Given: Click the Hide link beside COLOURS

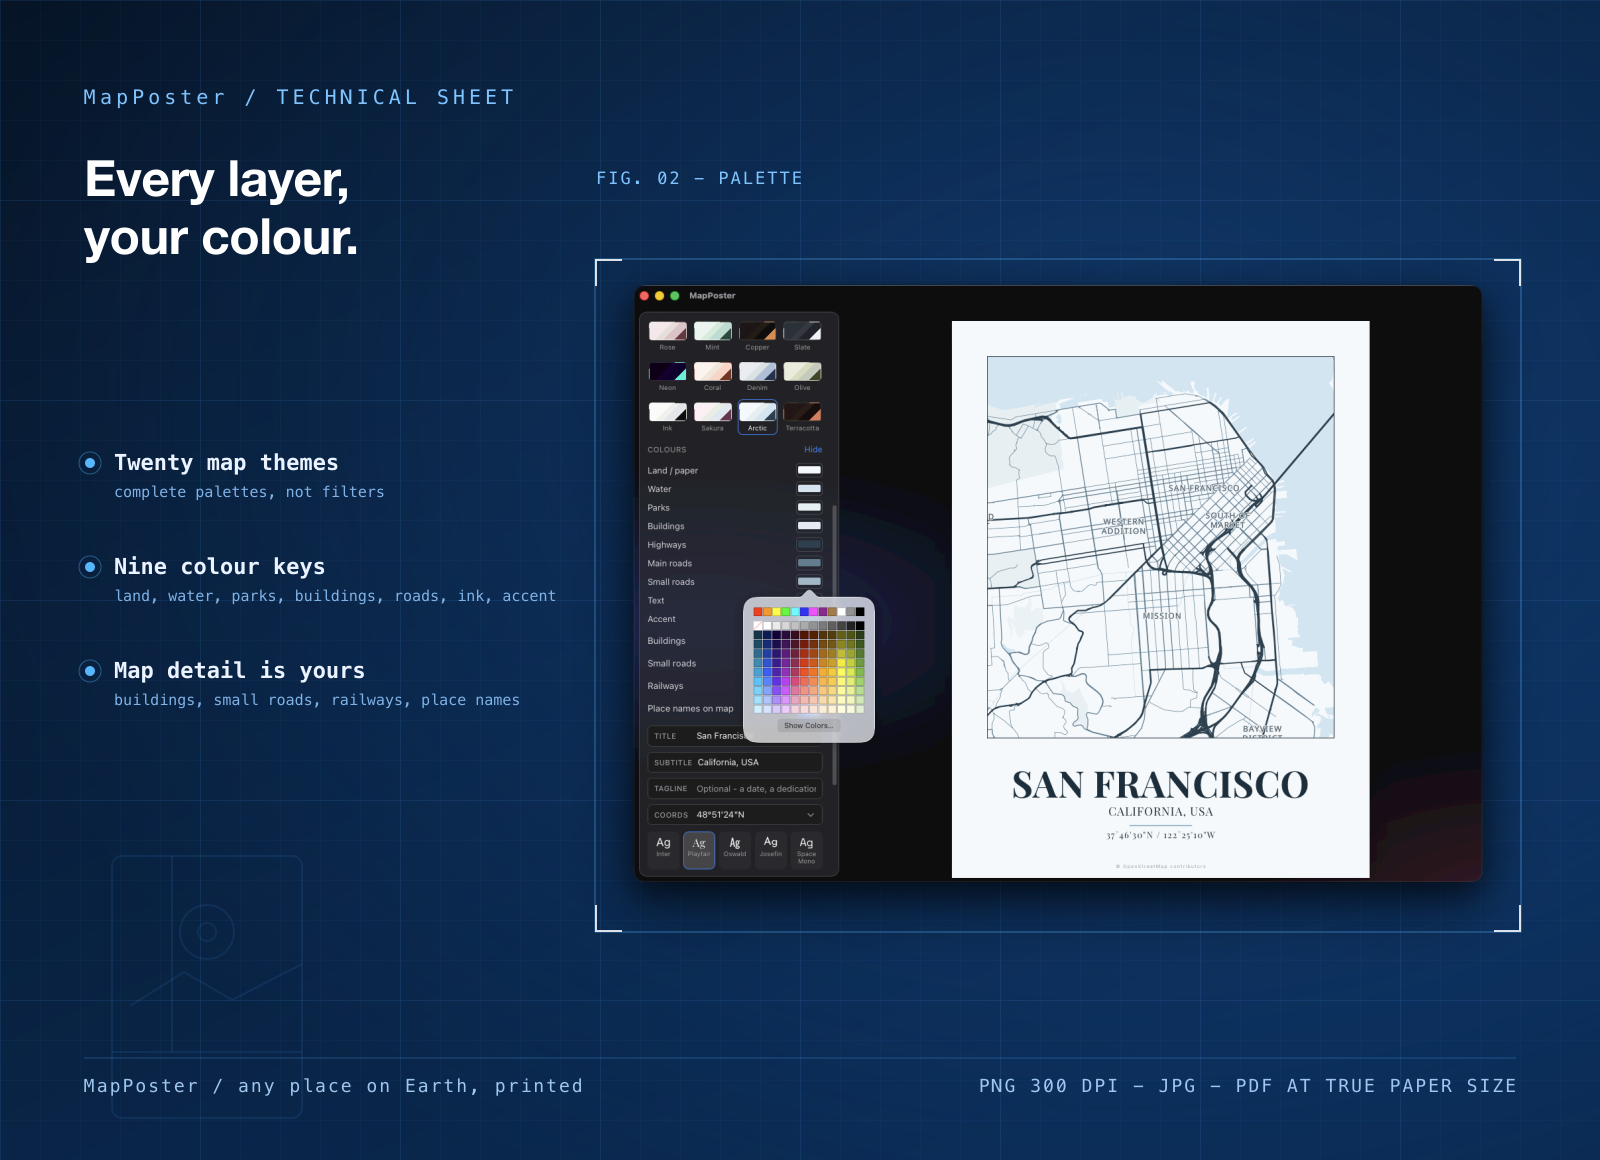Looking at the screenshot, I should 813,450.
